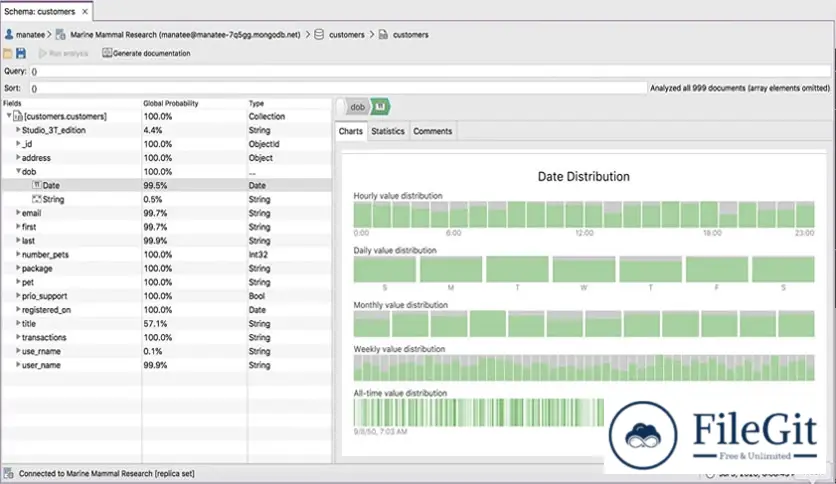
Task: Click the Schema: customers tab title
Action: 39,11
